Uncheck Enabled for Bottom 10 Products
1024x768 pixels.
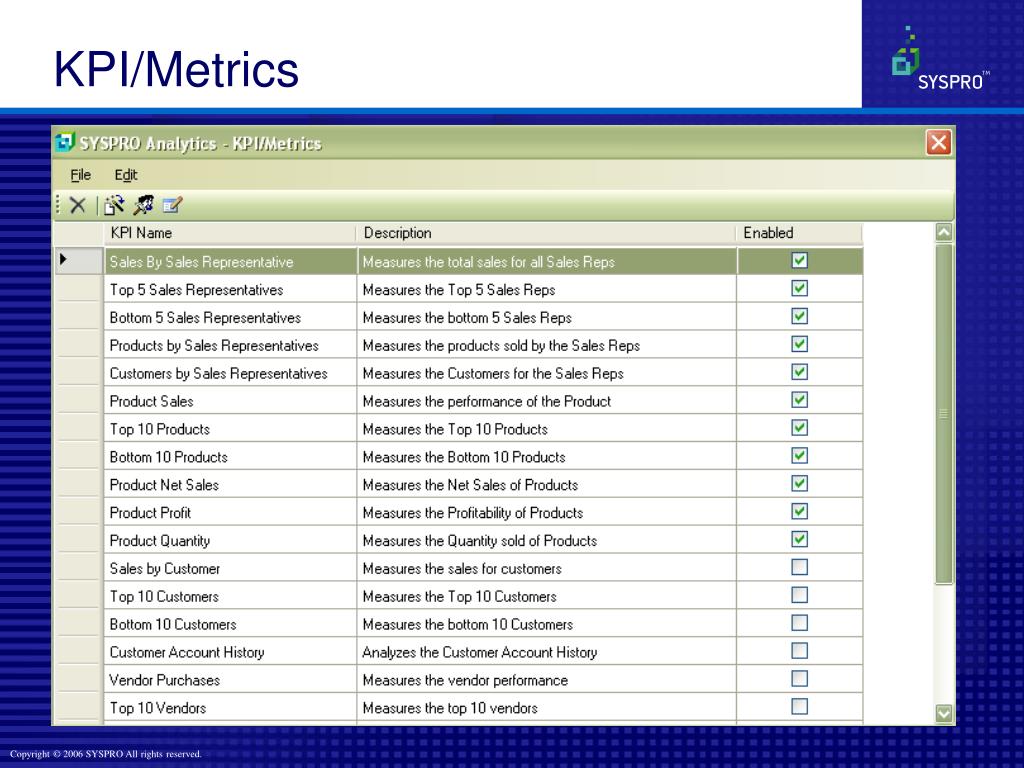pos(799,455)
